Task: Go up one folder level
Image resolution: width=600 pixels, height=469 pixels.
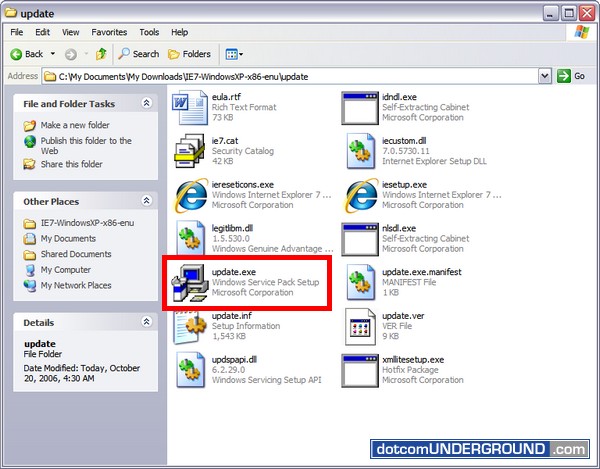Action: point(101,54)
